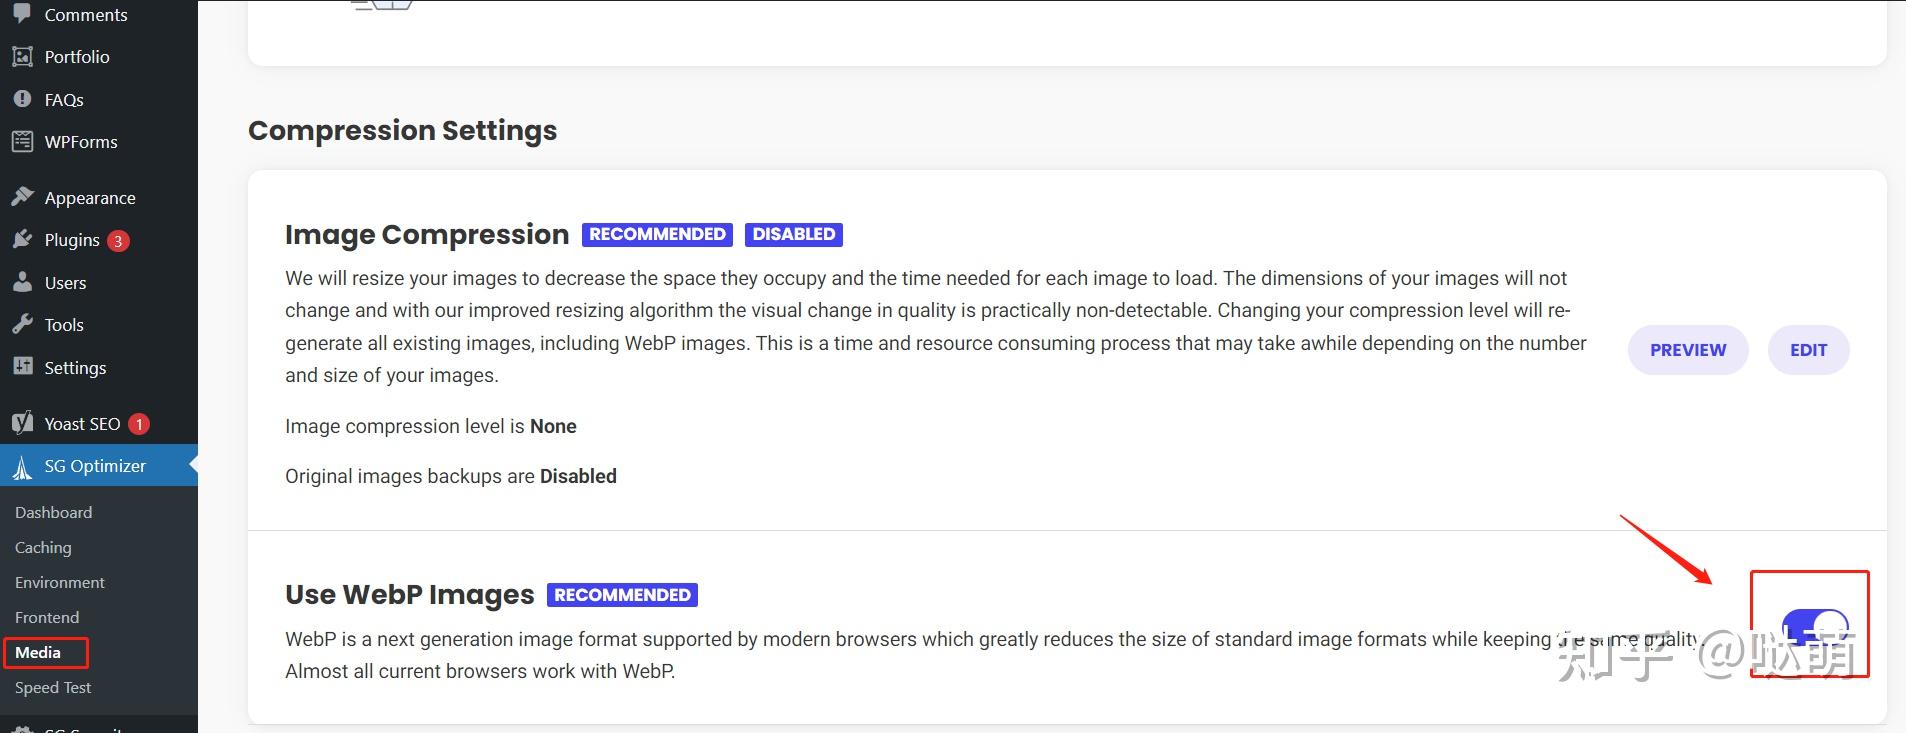The image size is (1906, 733).
Task: Click the Appearance paintbrush icon
Action: point(22,197)
